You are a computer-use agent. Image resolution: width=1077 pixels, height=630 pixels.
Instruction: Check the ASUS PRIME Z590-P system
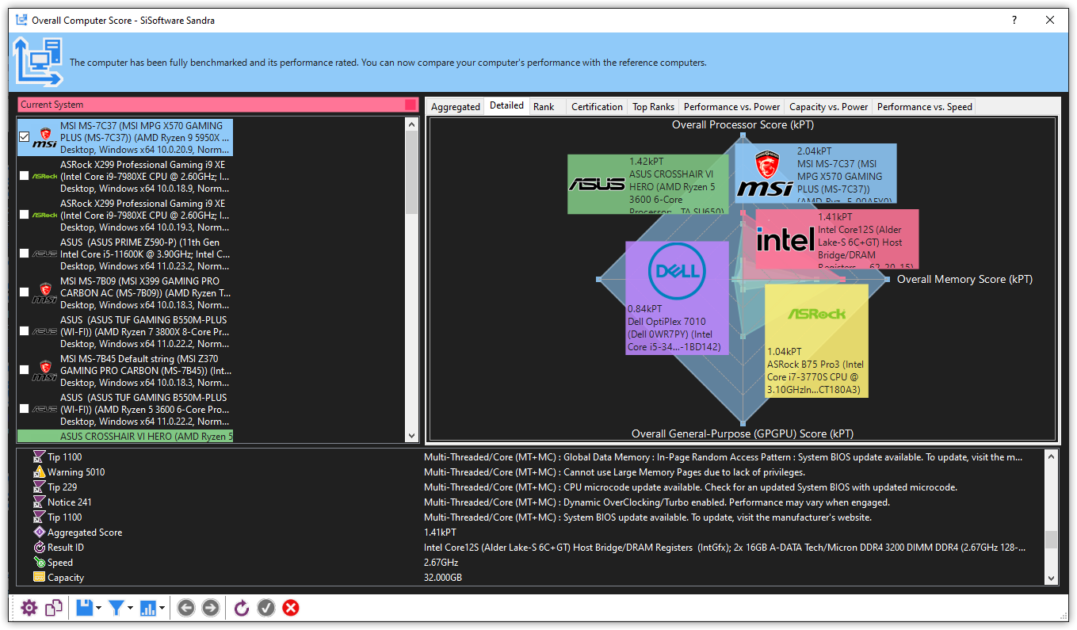[25, 253]
